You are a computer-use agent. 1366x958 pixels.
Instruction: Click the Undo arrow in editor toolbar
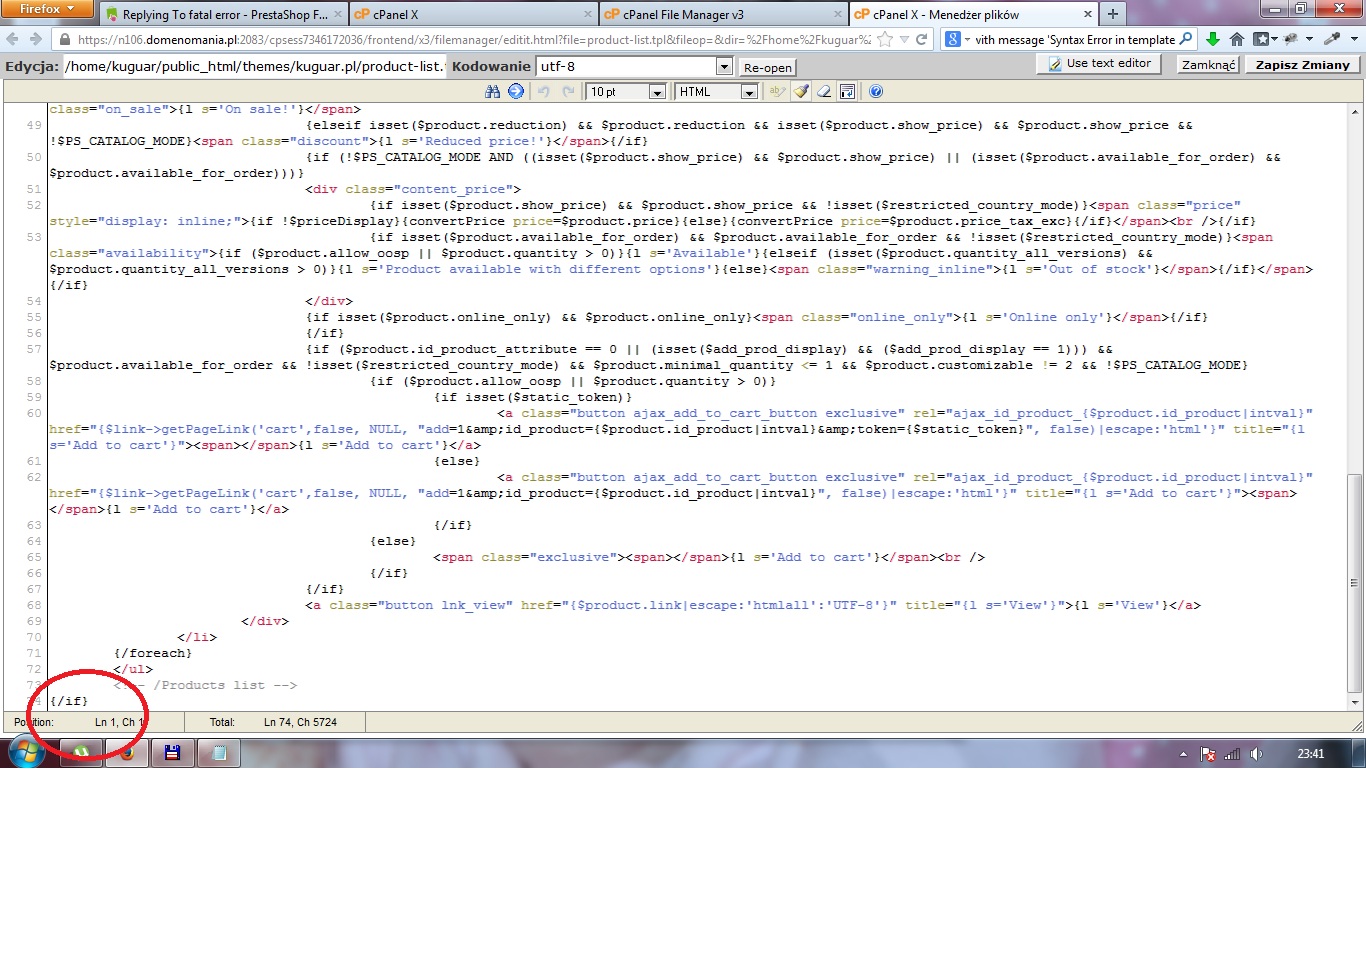click(x=544, y=91)
